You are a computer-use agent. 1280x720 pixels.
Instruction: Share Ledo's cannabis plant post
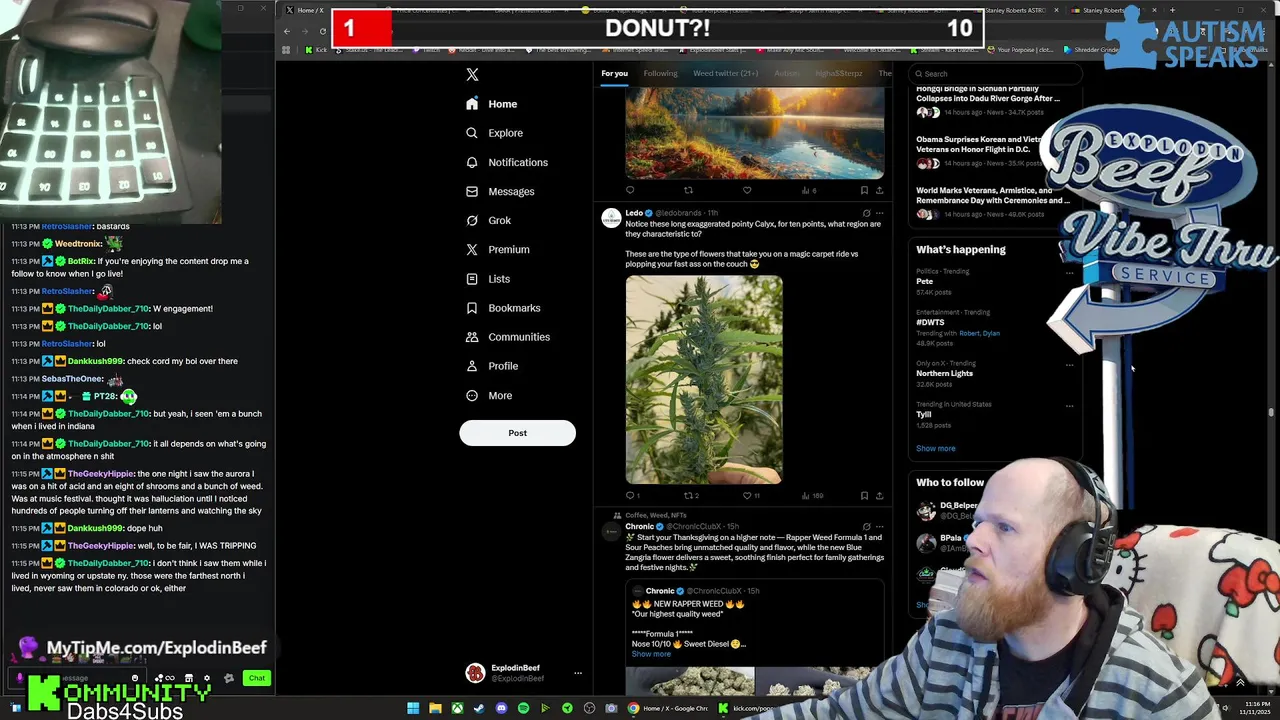pyautogui.click(x=879, y=495)
